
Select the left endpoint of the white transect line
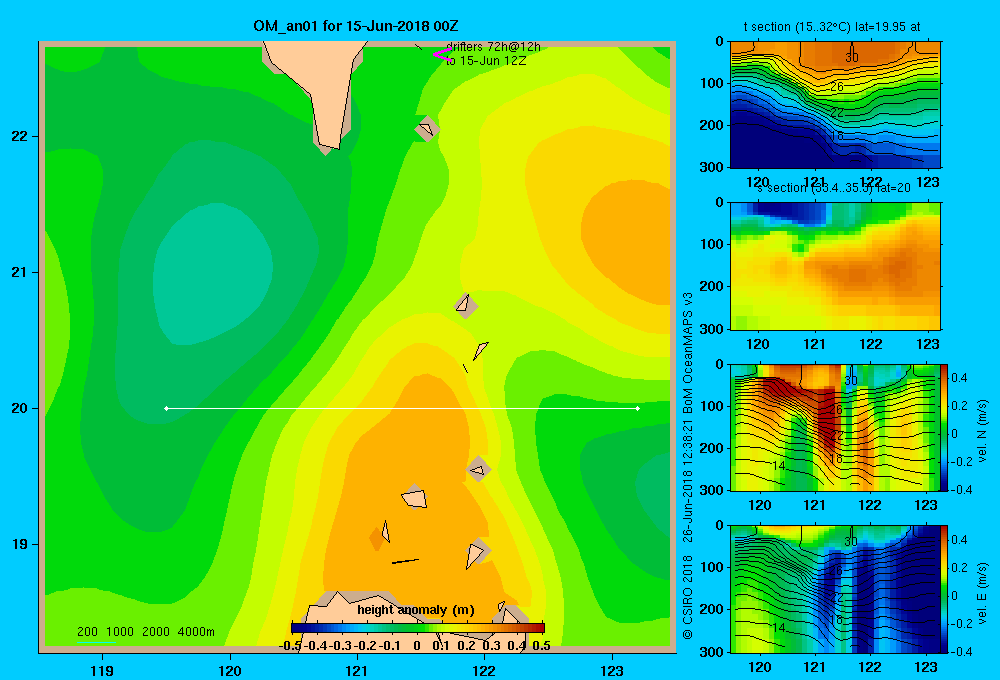(166, 408)
